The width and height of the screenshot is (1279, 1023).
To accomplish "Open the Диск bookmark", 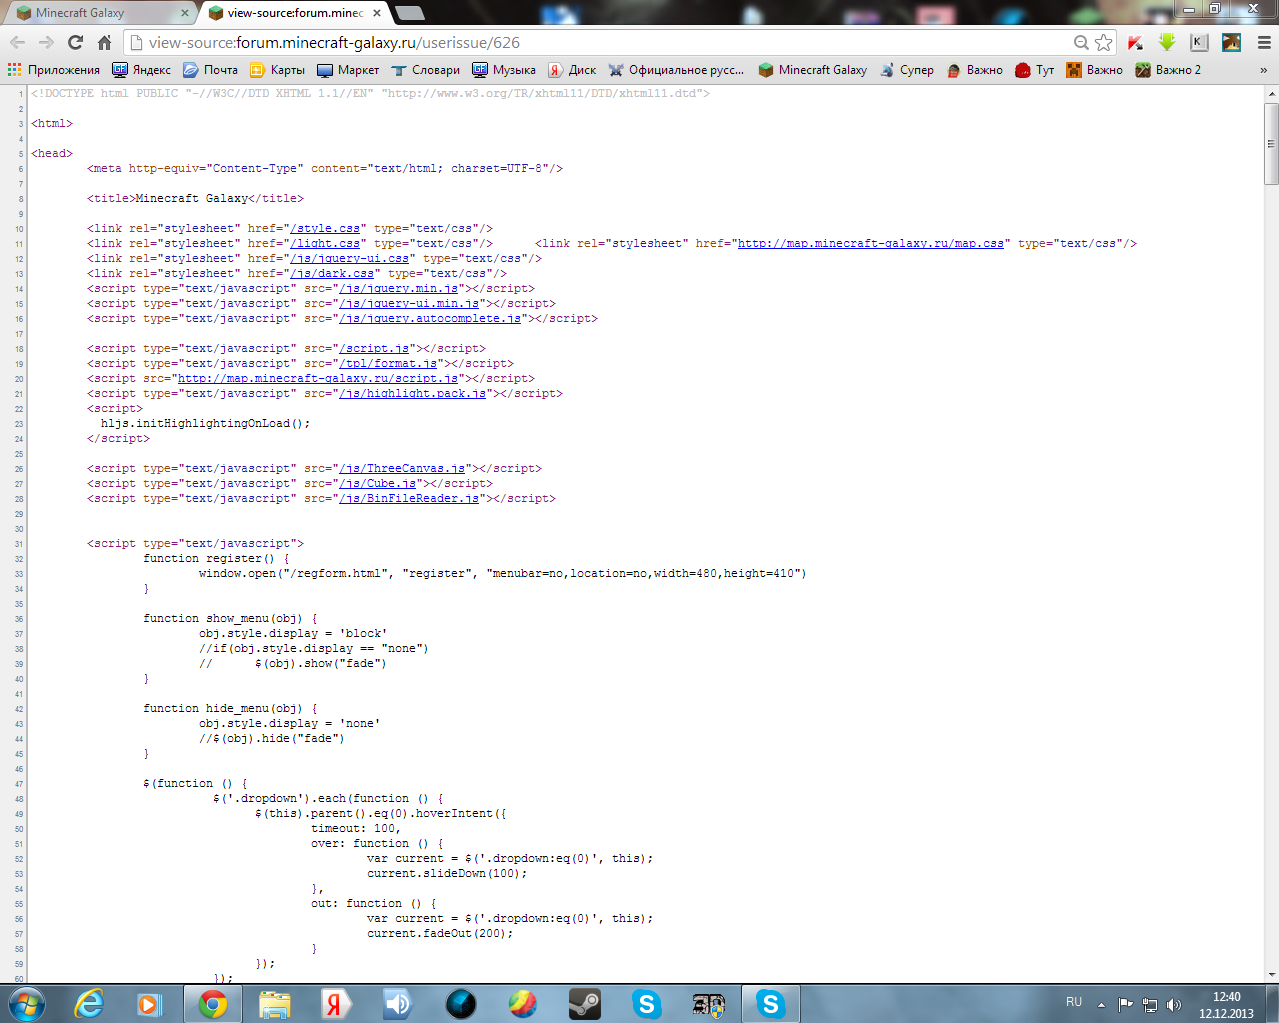I will (x=572, y=70).
